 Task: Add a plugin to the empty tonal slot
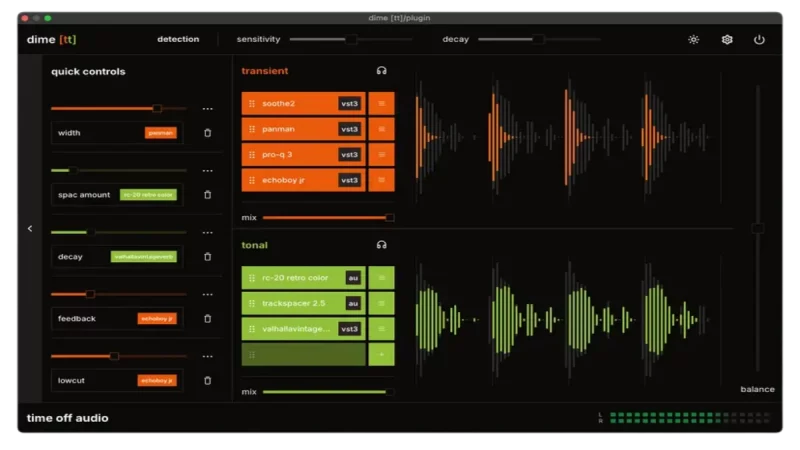click(381, 355)
